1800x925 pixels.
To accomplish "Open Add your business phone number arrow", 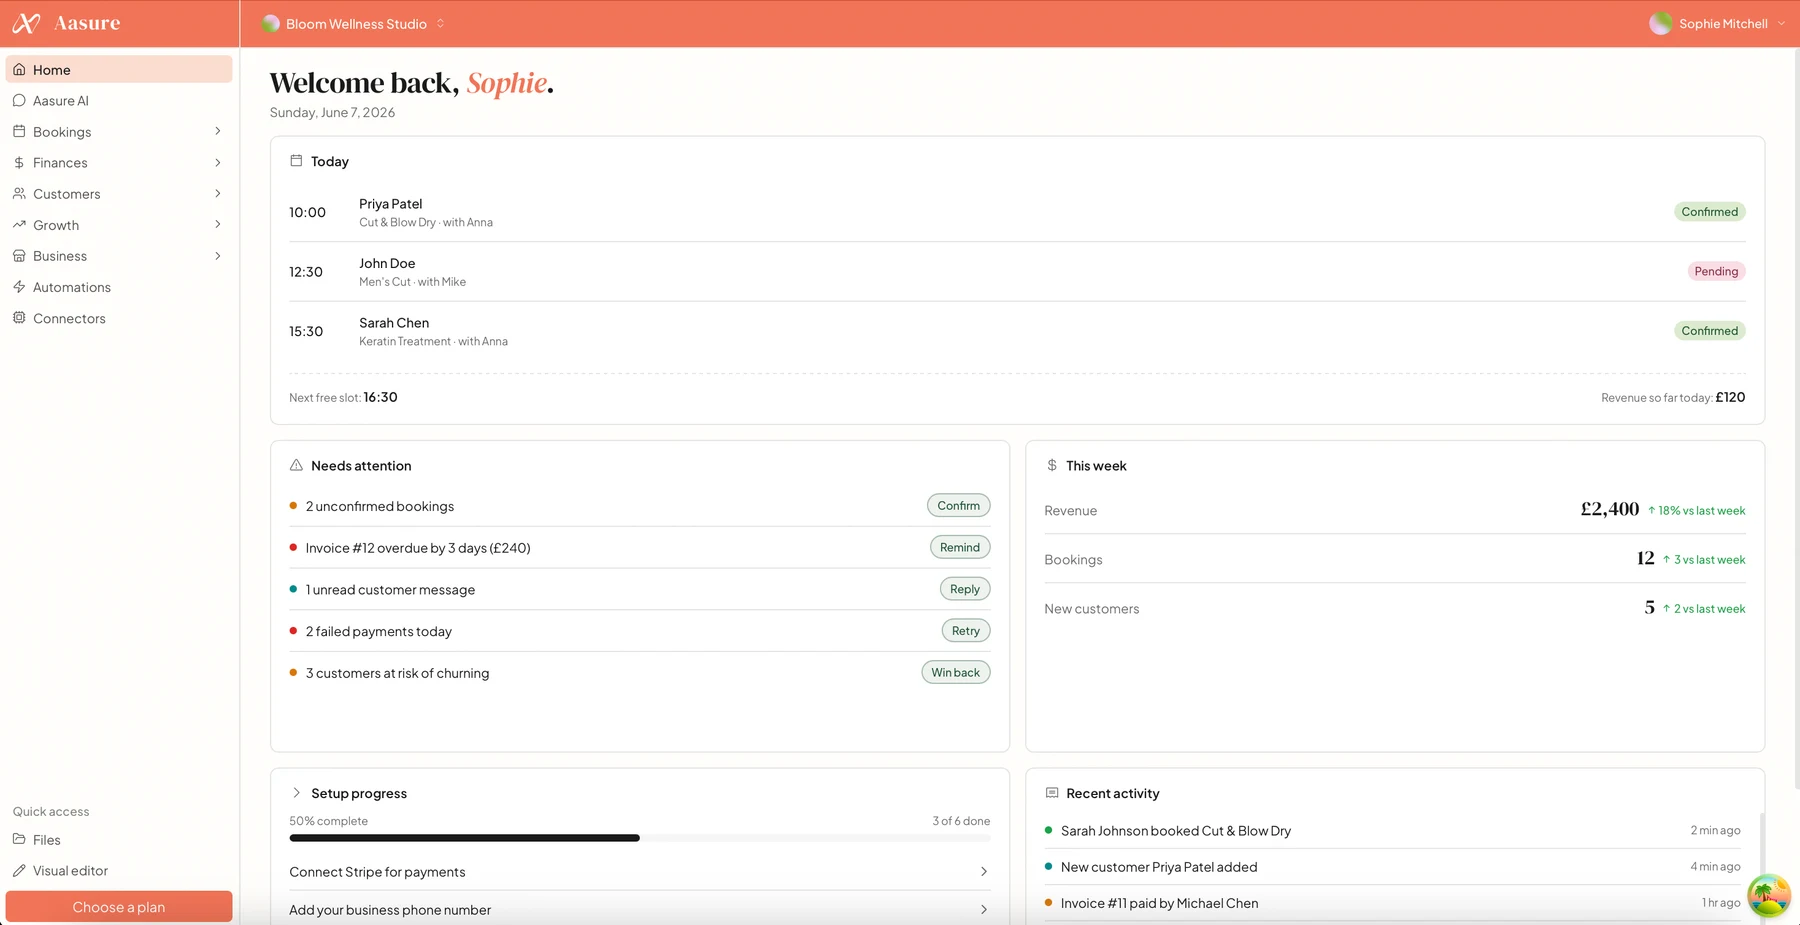I will (984, 910).
